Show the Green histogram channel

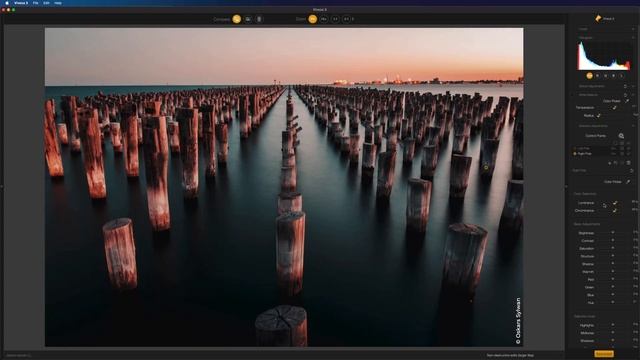pos(605,76)
